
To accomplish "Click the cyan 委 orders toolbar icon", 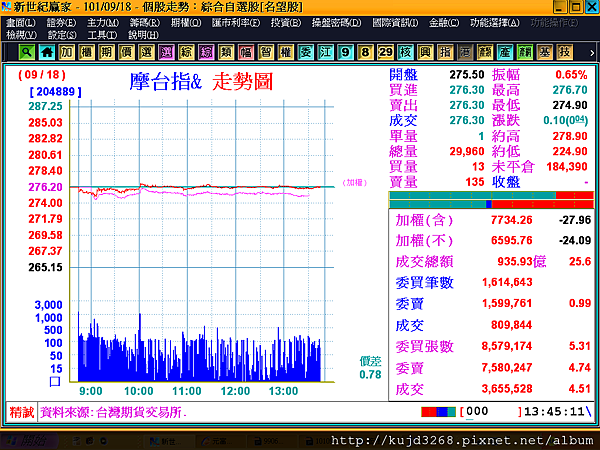I will point(306,52).
